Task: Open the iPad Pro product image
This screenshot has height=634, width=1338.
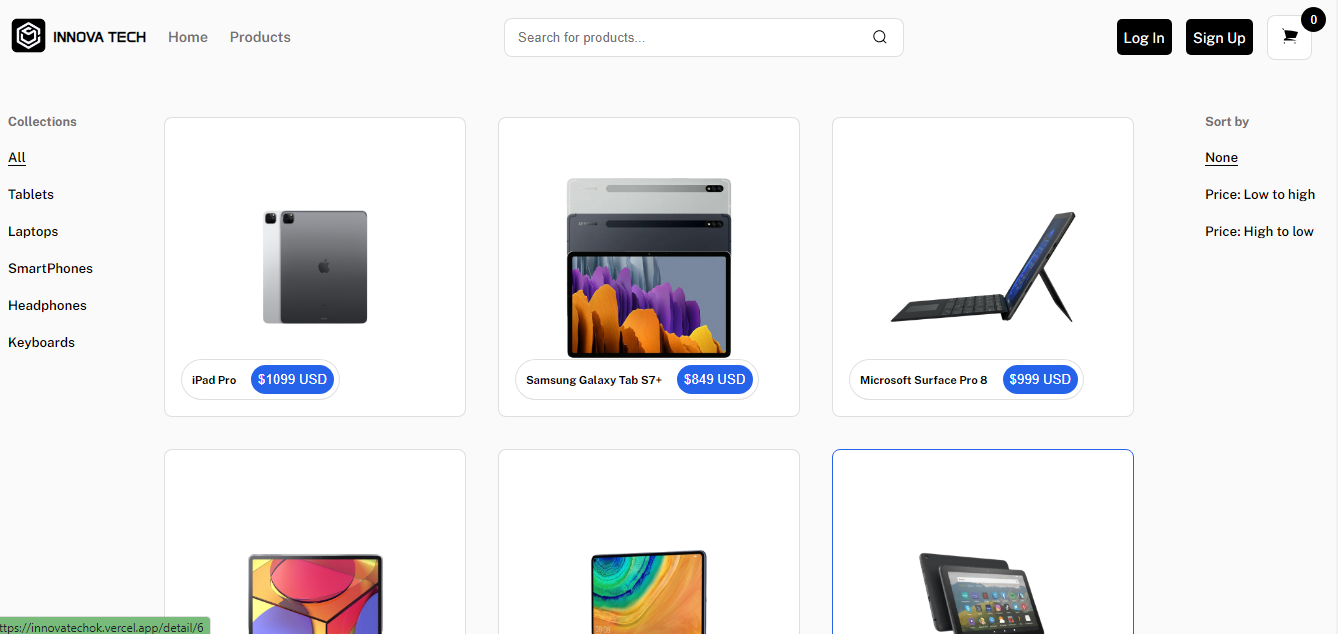Action: [x=315, y=266]
